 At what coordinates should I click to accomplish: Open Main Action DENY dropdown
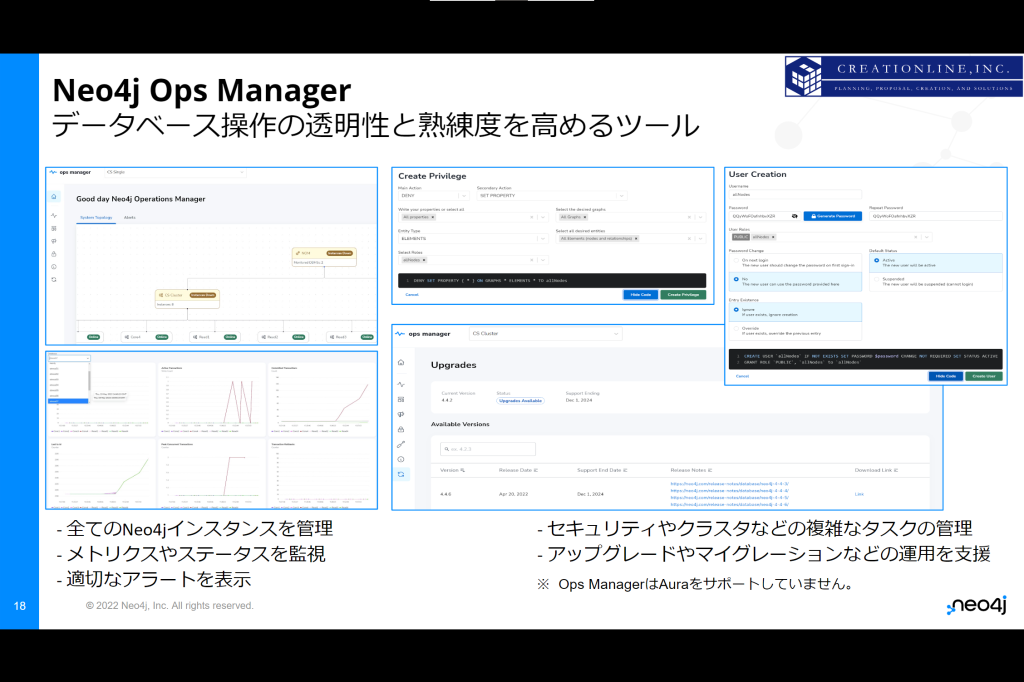pos(434,195)
